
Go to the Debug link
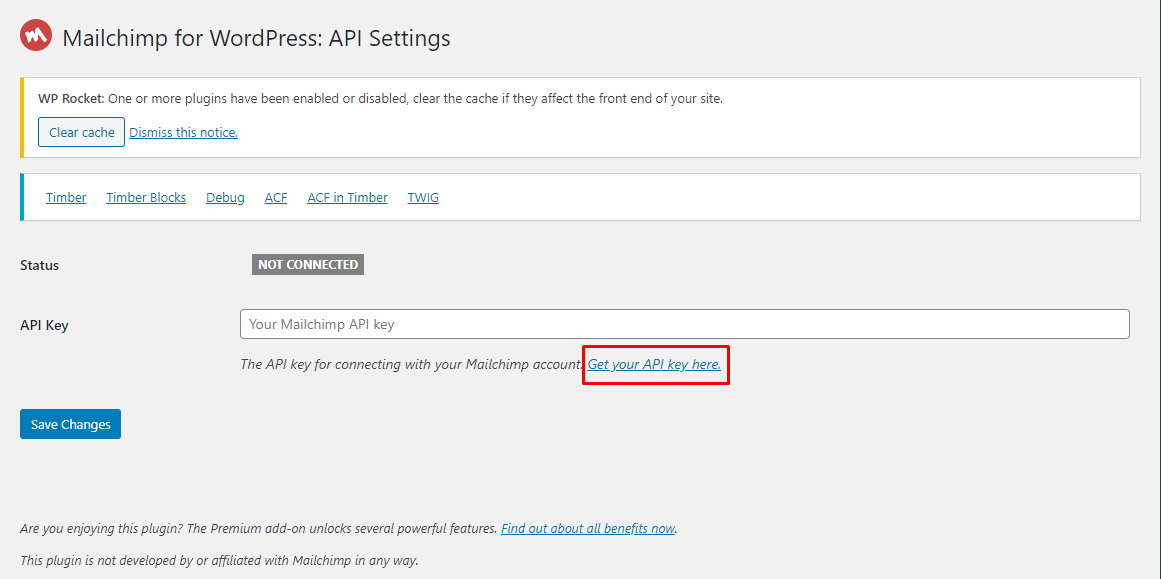225,198
